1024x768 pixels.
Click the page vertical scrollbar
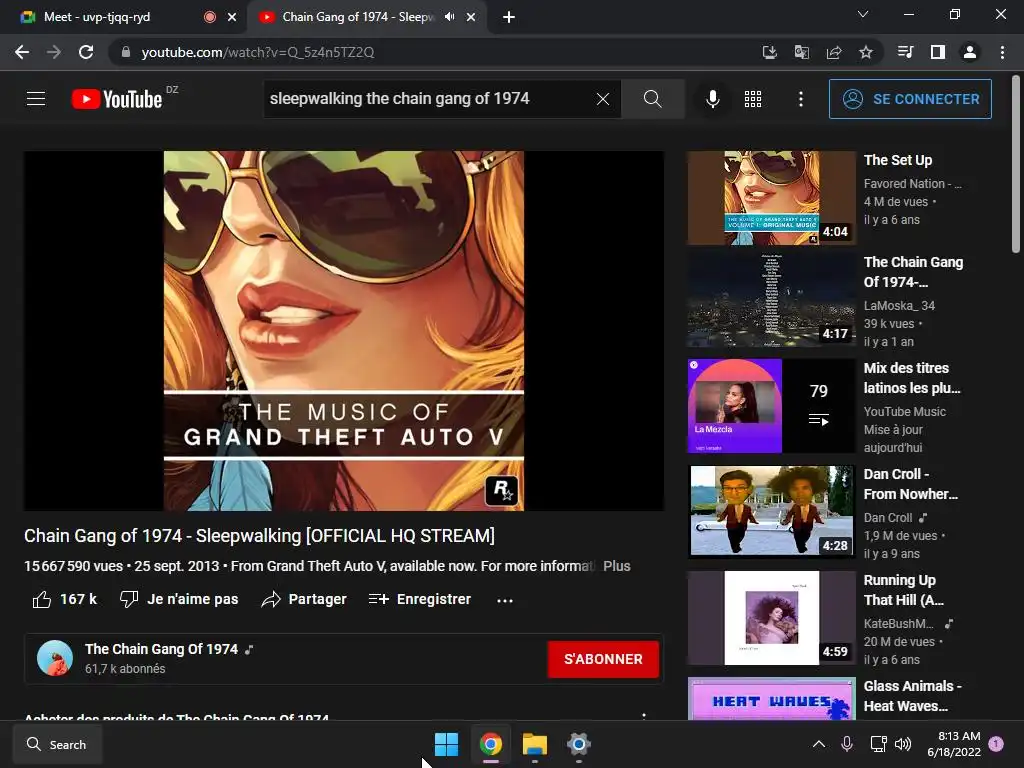(x=1016, y=163)
